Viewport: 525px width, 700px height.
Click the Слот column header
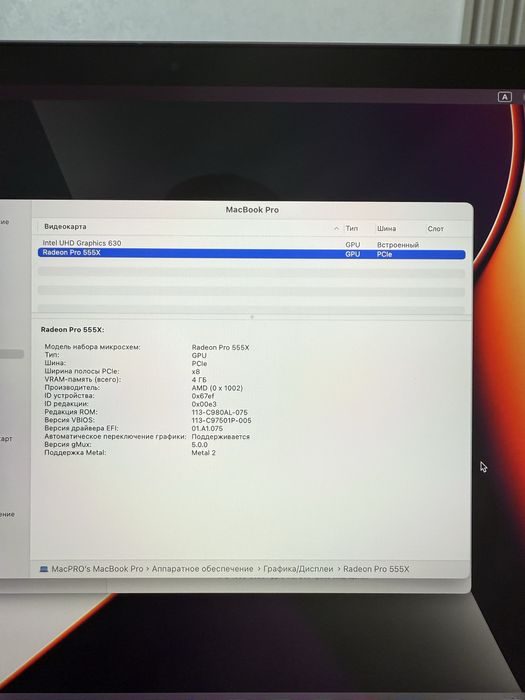(436, 229)
